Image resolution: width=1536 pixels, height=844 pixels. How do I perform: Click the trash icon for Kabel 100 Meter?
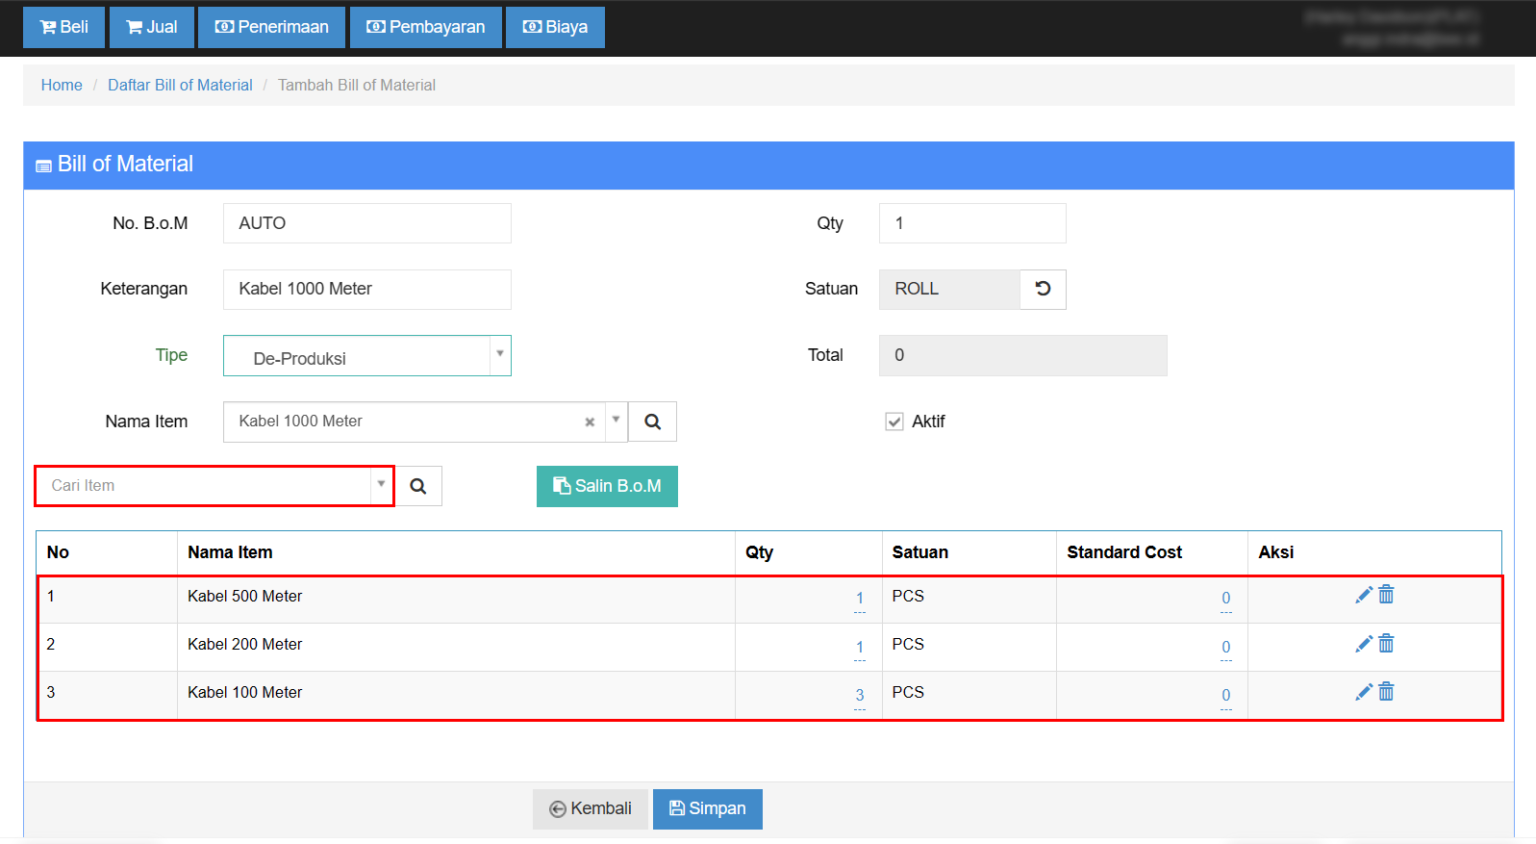(1386, 691)
